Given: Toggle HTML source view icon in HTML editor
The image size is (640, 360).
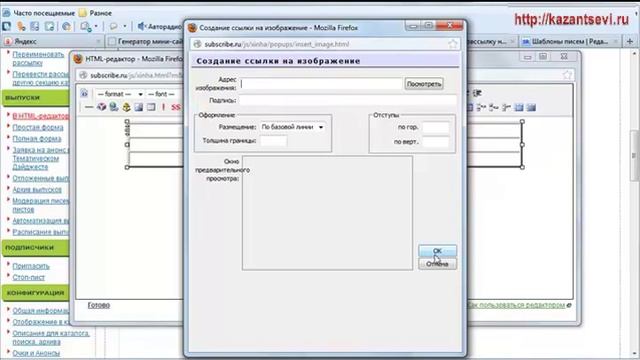Looking at the screenshot, I should pyautogui.click(x=84, y=93).
